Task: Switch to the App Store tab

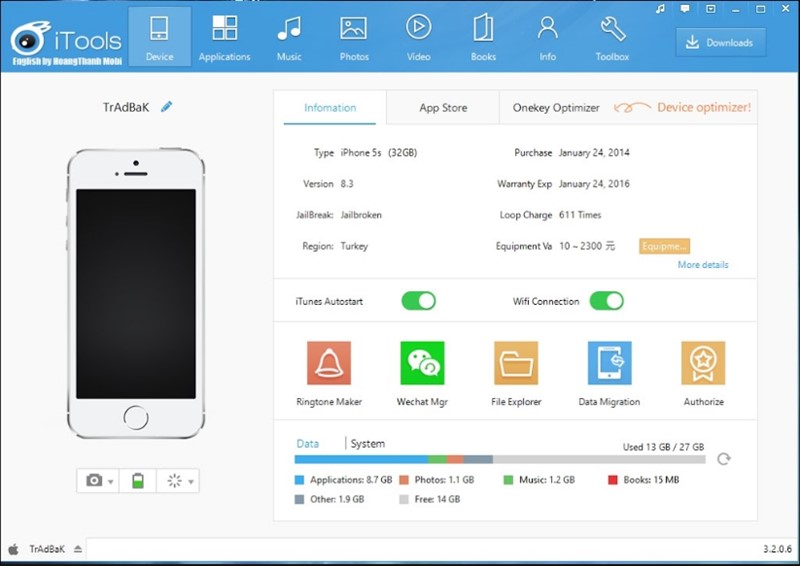Action: tap(443, 108)
